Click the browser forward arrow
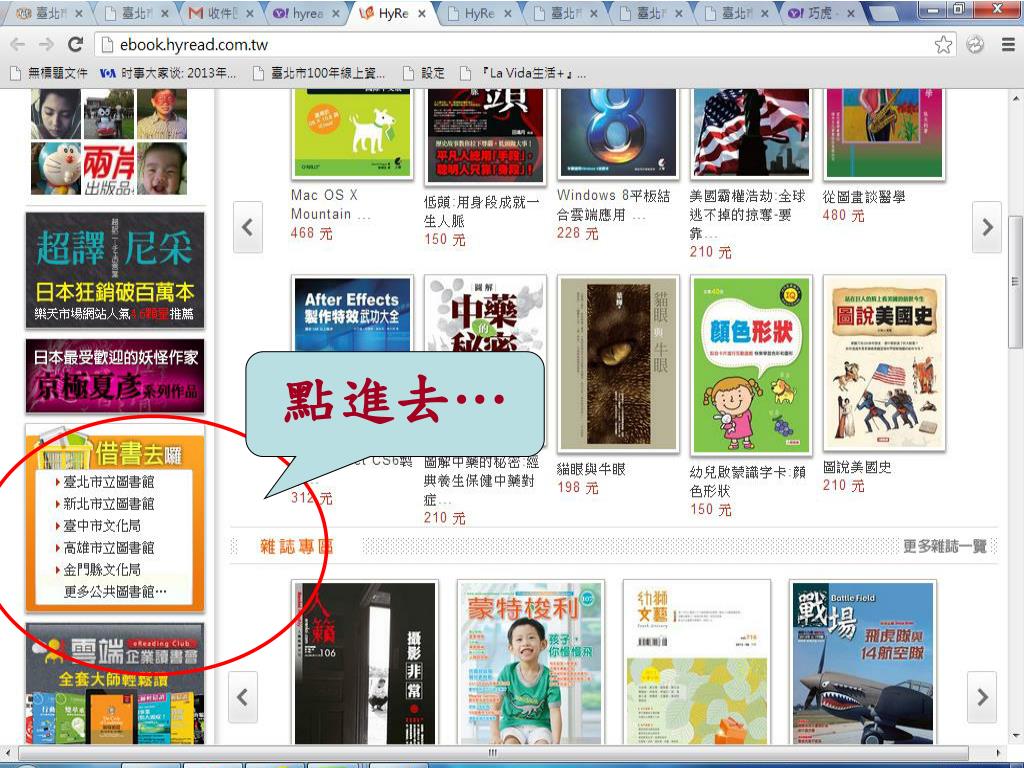 point(46,44)
